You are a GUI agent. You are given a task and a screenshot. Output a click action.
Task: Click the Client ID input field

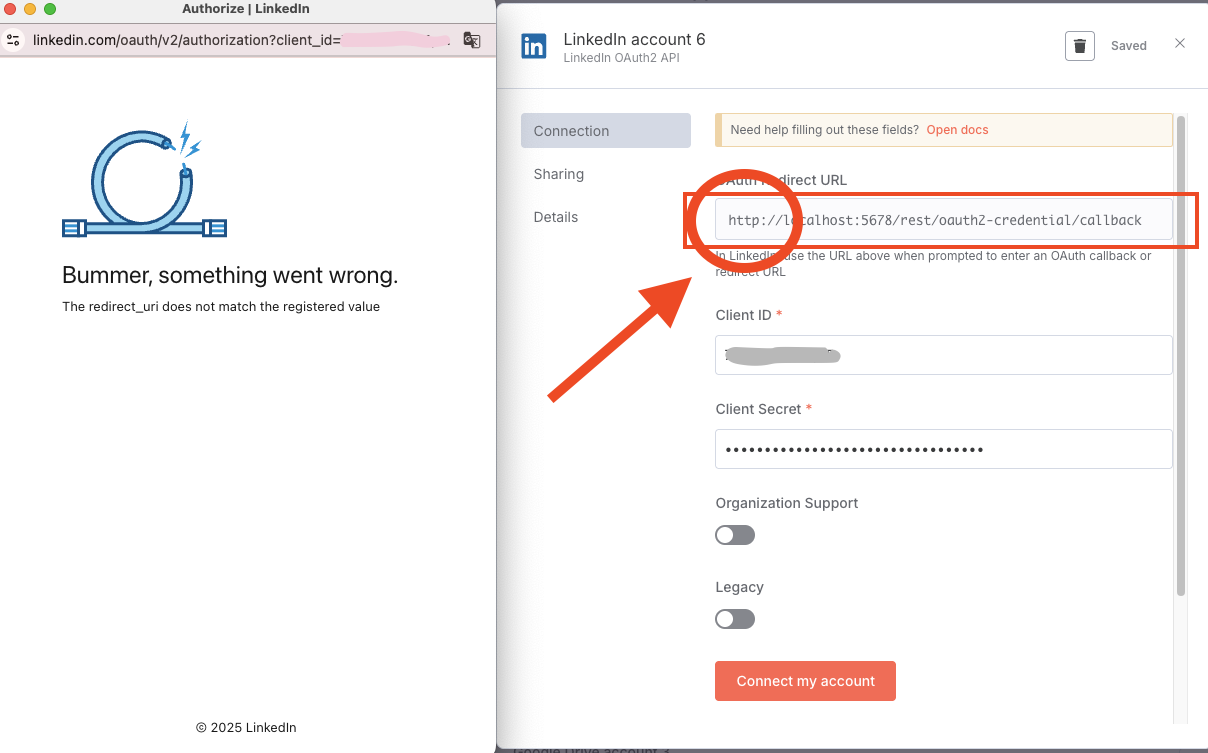(x=943, y=355)
